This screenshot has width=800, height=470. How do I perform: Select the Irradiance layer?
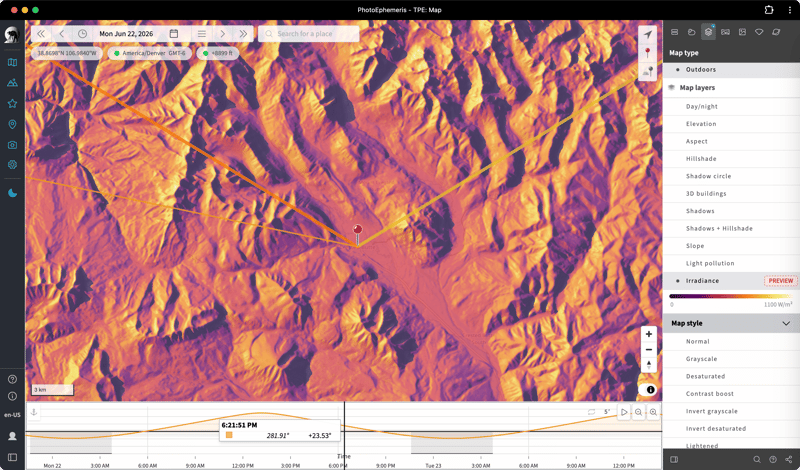click(731, 281)
